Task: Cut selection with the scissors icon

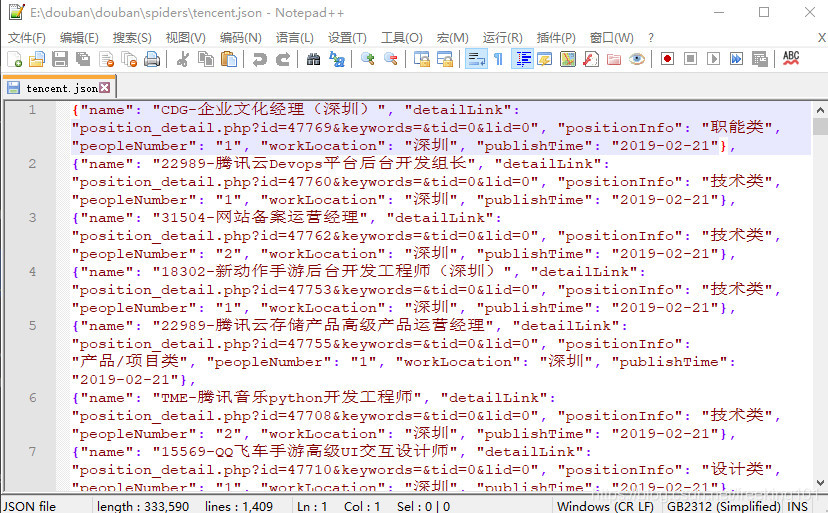Action: pyautogui.click(x=182, y=59)
